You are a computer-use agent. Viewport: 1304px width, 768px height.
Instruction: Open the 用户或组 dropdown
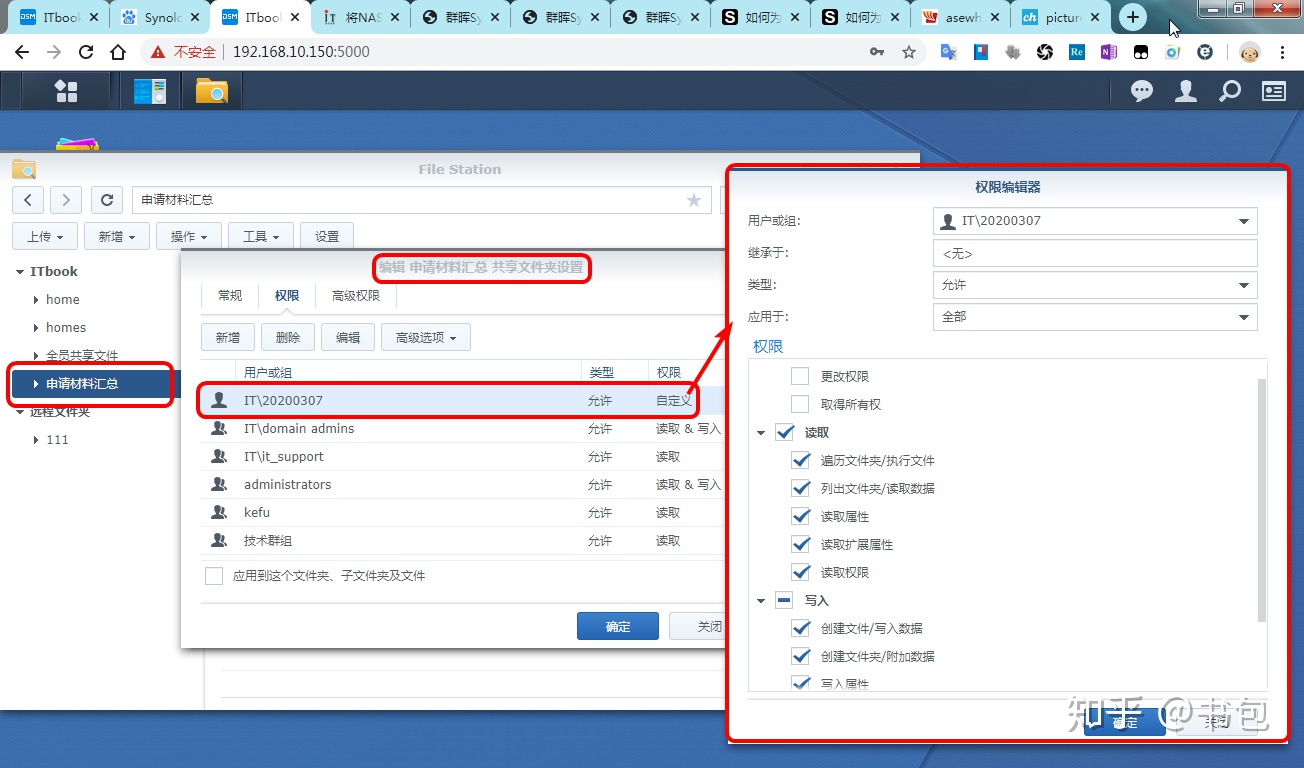(1095, 221)
